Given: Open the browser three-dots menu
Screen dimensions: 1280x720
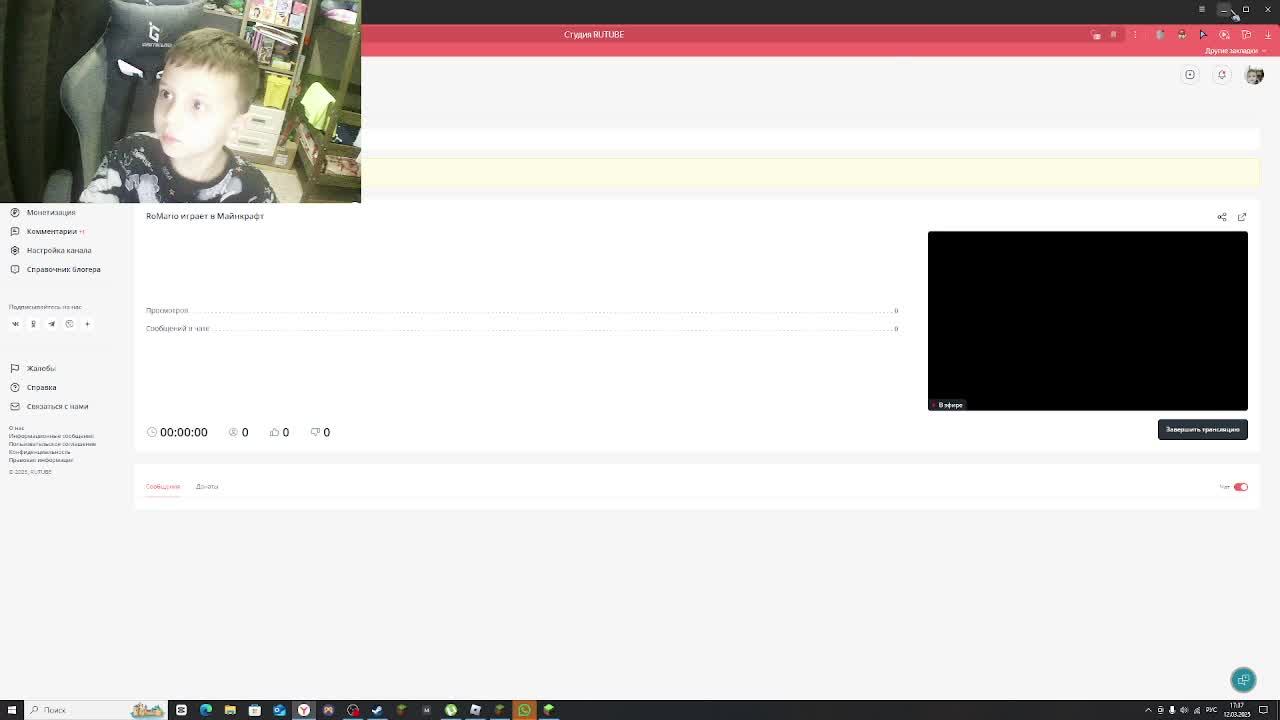Looking at the screenshot, I should (x=1135, y=35).
